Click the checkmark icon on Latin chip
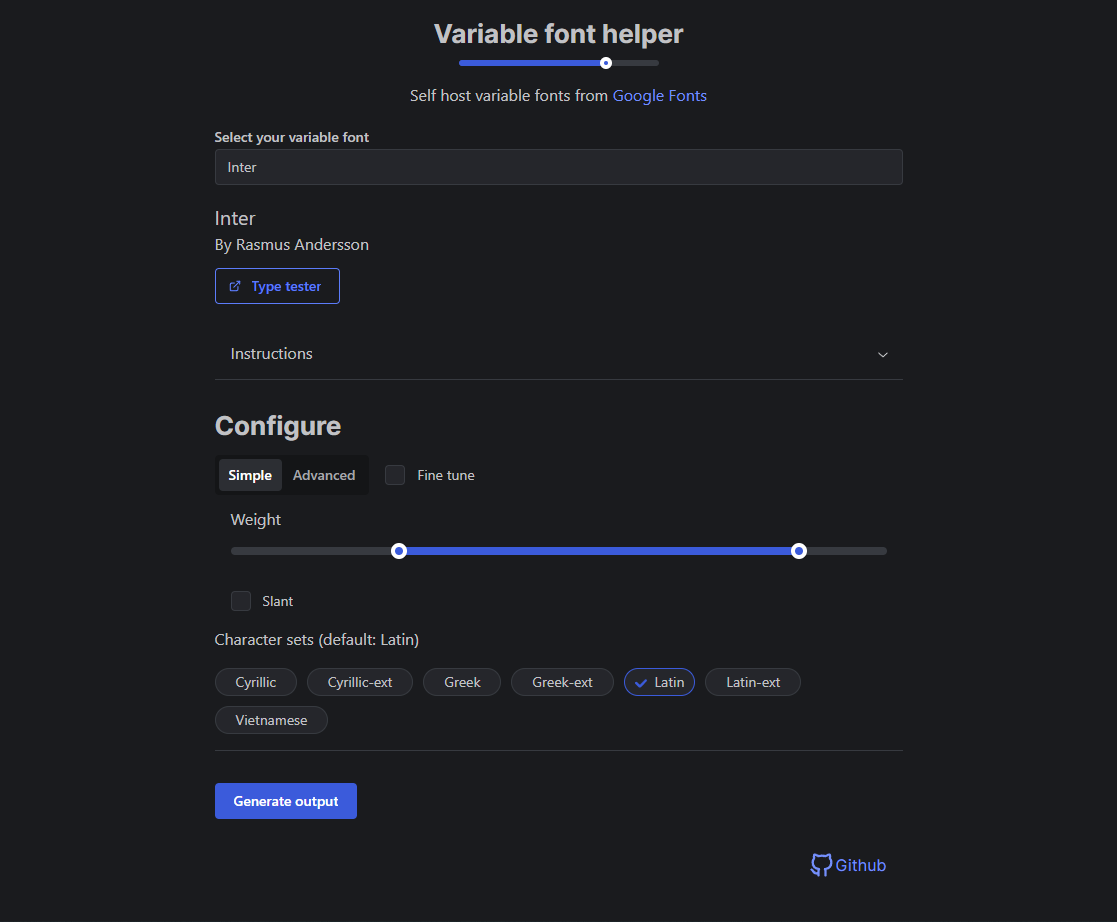This screenshot has height=922, width=1117. (x=641, y=683)
